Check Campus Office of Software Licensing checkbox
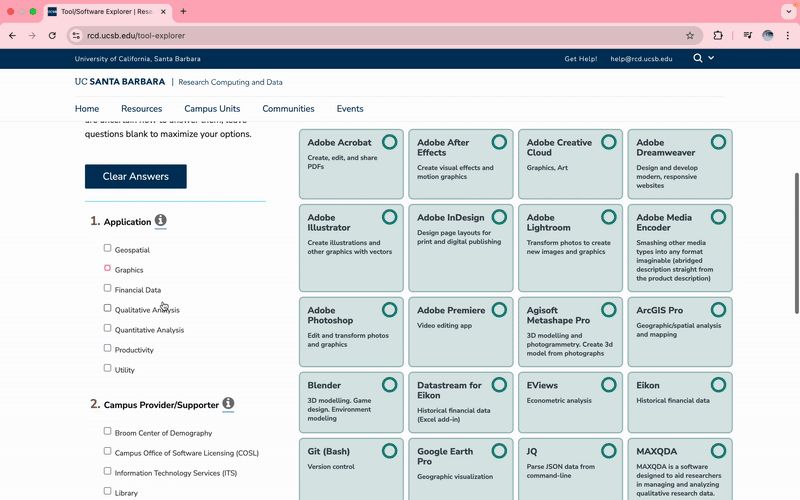 pos(107,451)
